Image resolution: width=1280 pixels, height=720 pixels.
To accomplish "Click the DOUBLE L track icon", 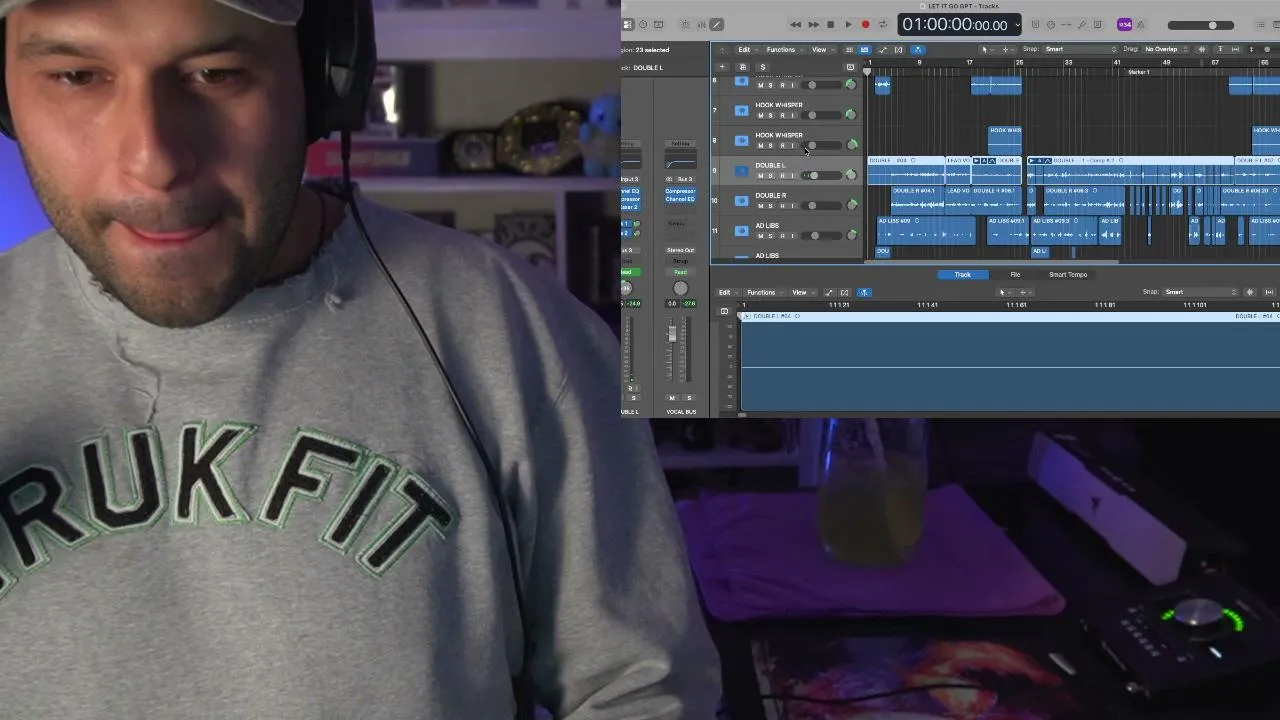I will 741,171.
